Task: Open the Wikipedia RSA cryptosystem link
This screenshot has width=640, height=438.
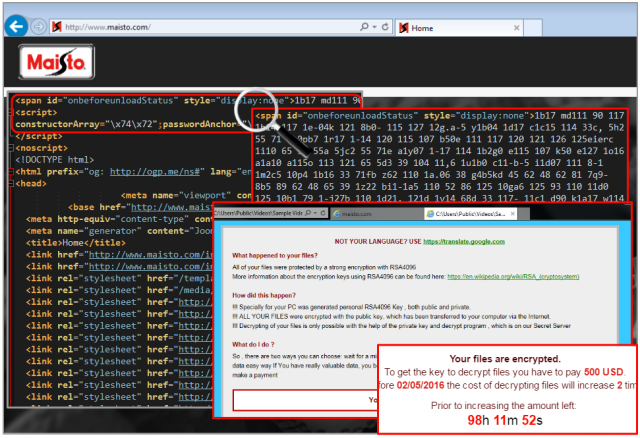Action: [x=513, y=277]
